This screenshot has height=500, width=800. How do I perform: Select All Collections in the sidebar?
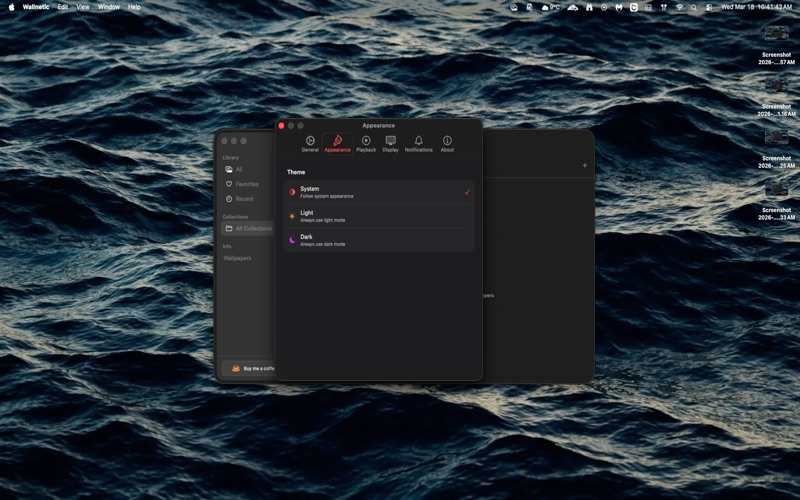click(x=248, y=229)
